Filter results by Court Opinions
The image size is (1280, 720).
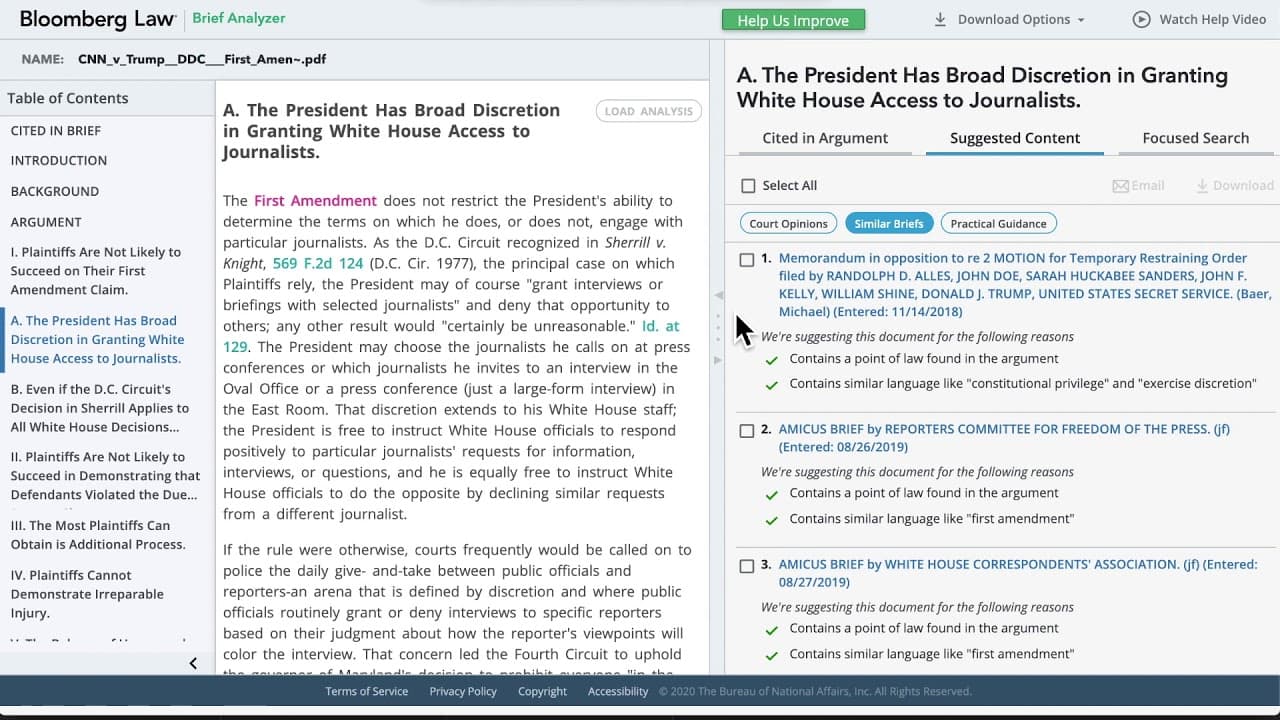[789, 224]
